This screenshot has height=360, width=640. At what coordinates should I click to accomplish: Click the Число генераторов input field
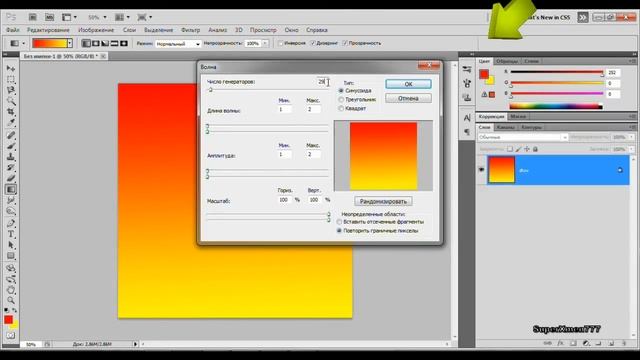pos(323,82)
